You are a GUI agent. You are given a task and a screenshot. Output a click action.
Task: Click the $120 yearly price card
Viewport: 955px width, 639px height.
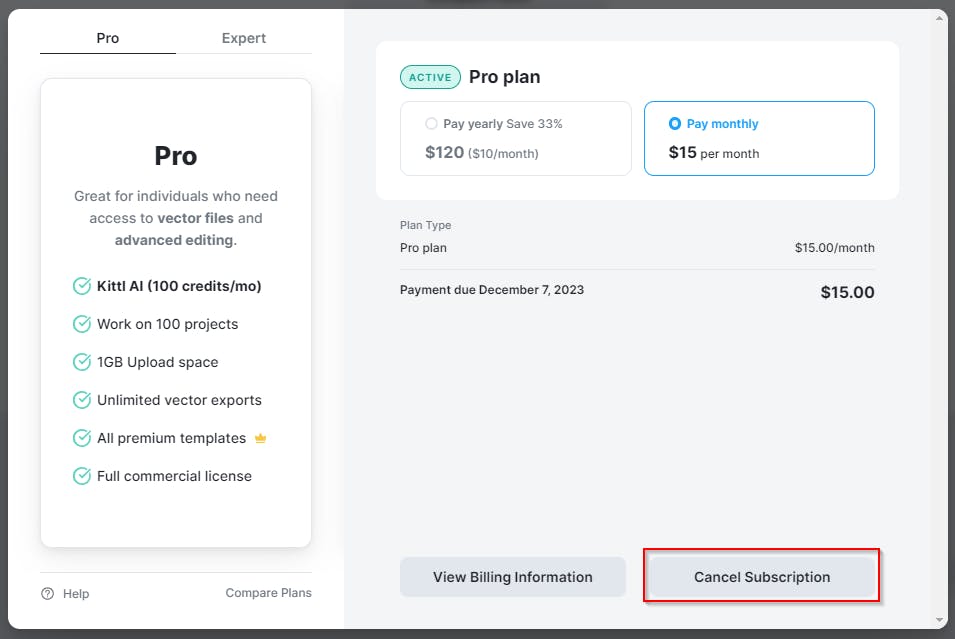pyautogui.click(x=515, y=138)
